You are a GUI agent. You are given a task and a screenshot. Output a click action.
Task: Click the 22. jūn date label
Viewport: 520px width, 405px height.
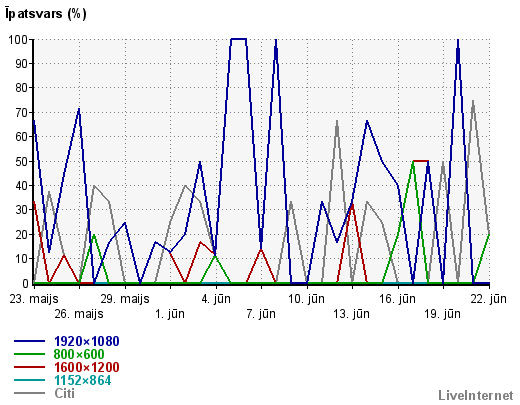click(489, 299)
